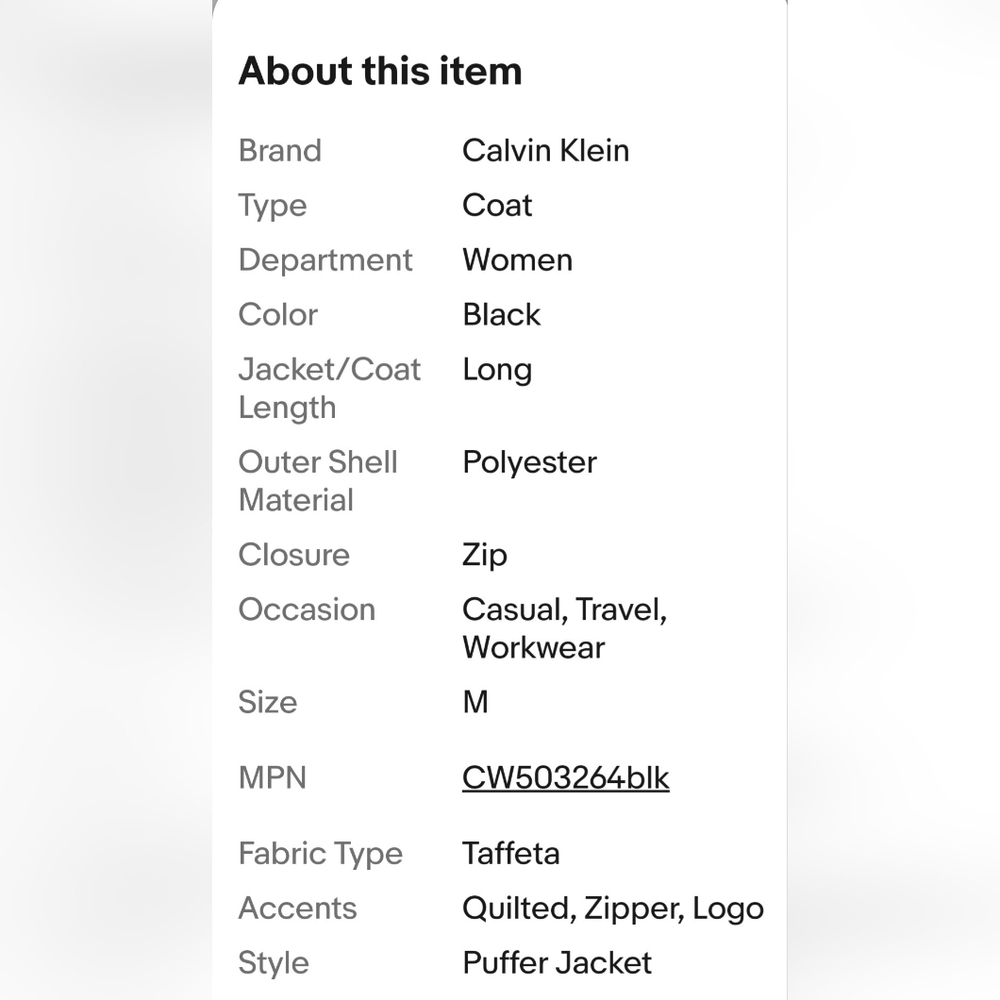
Task: Click the Size M value
Action: [476, 702]
